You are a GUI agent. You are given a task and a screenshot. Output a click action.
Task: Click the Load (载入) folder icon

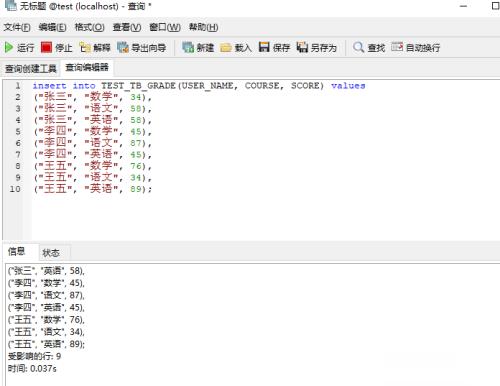[x=226, y=48]
